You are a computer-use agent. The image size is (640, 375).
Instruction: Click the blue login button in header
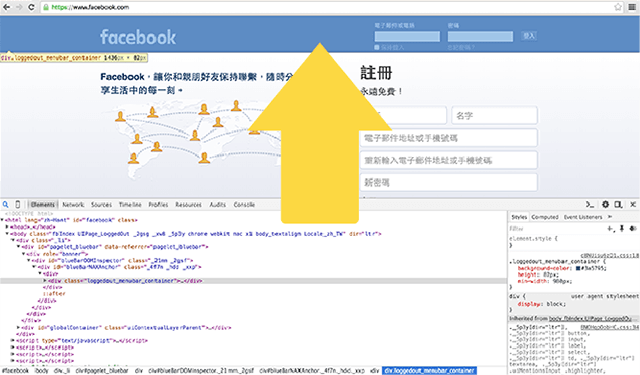point(529,36)
